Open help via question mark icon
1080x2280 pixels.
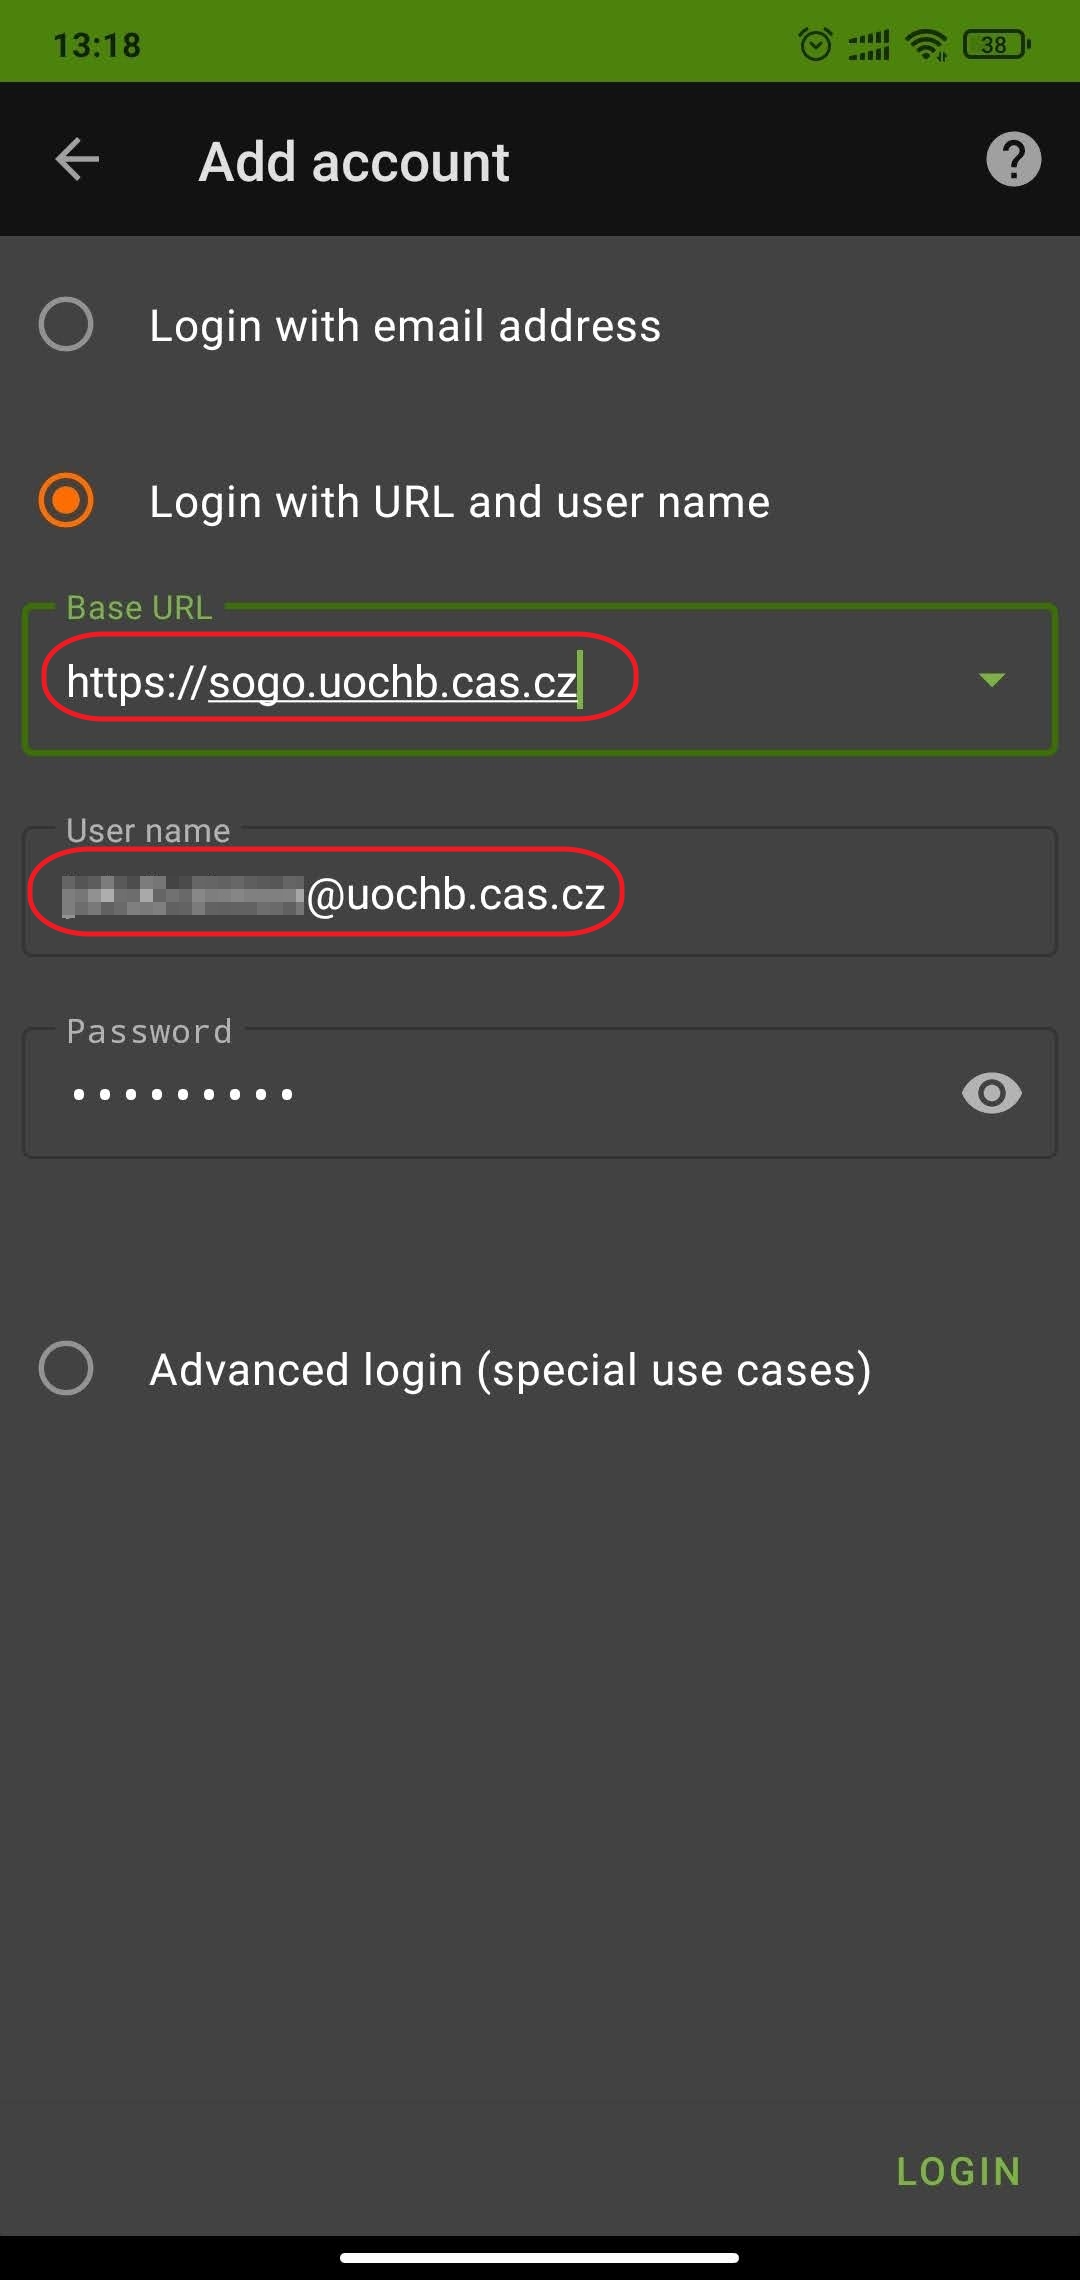coord(1013,159)
